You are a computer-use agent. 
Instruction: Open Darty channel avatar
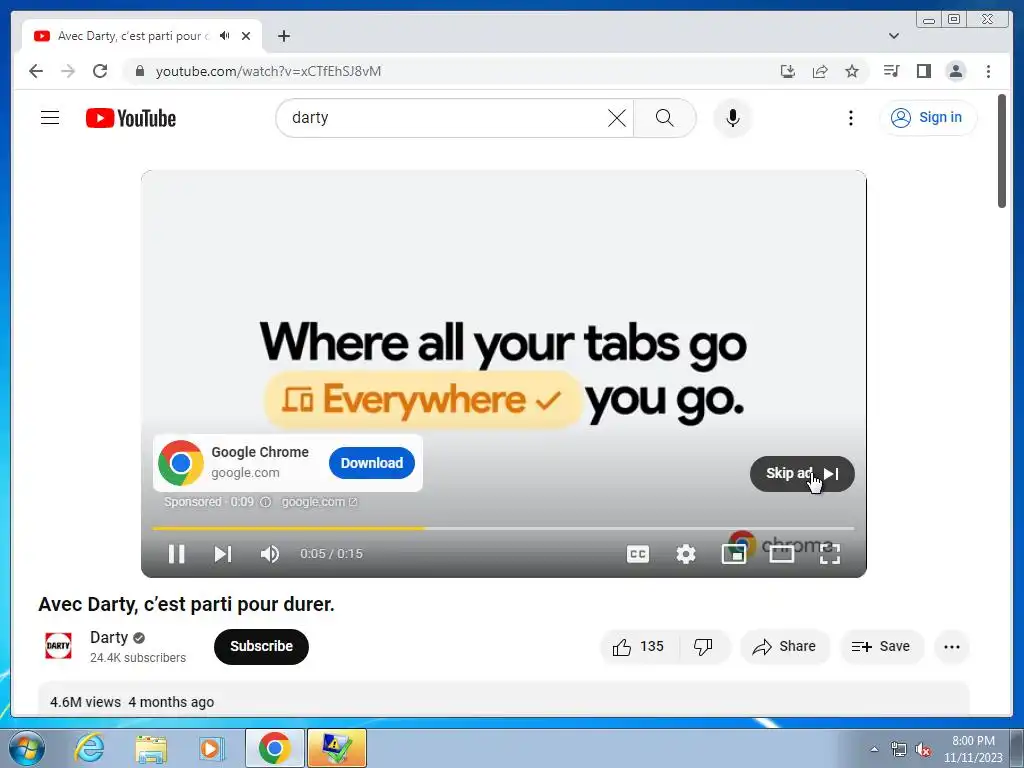58,646
